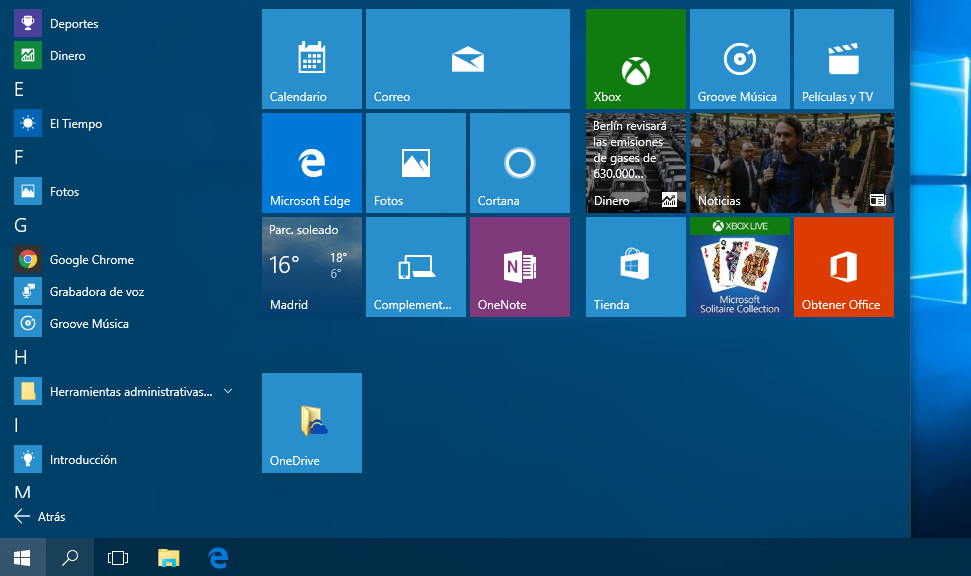The height and width of the screenshot is (576, 971).
Task: Open File Explorer from the taskbar
Action: [169, 558]
